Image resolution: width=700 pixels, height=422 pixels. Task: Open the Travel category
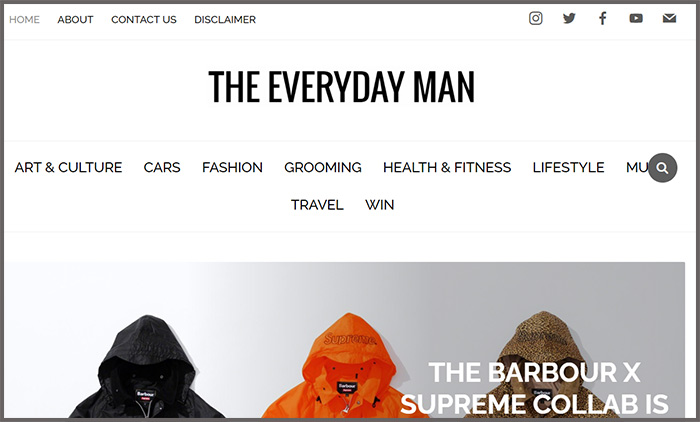[x=317, y=205]
